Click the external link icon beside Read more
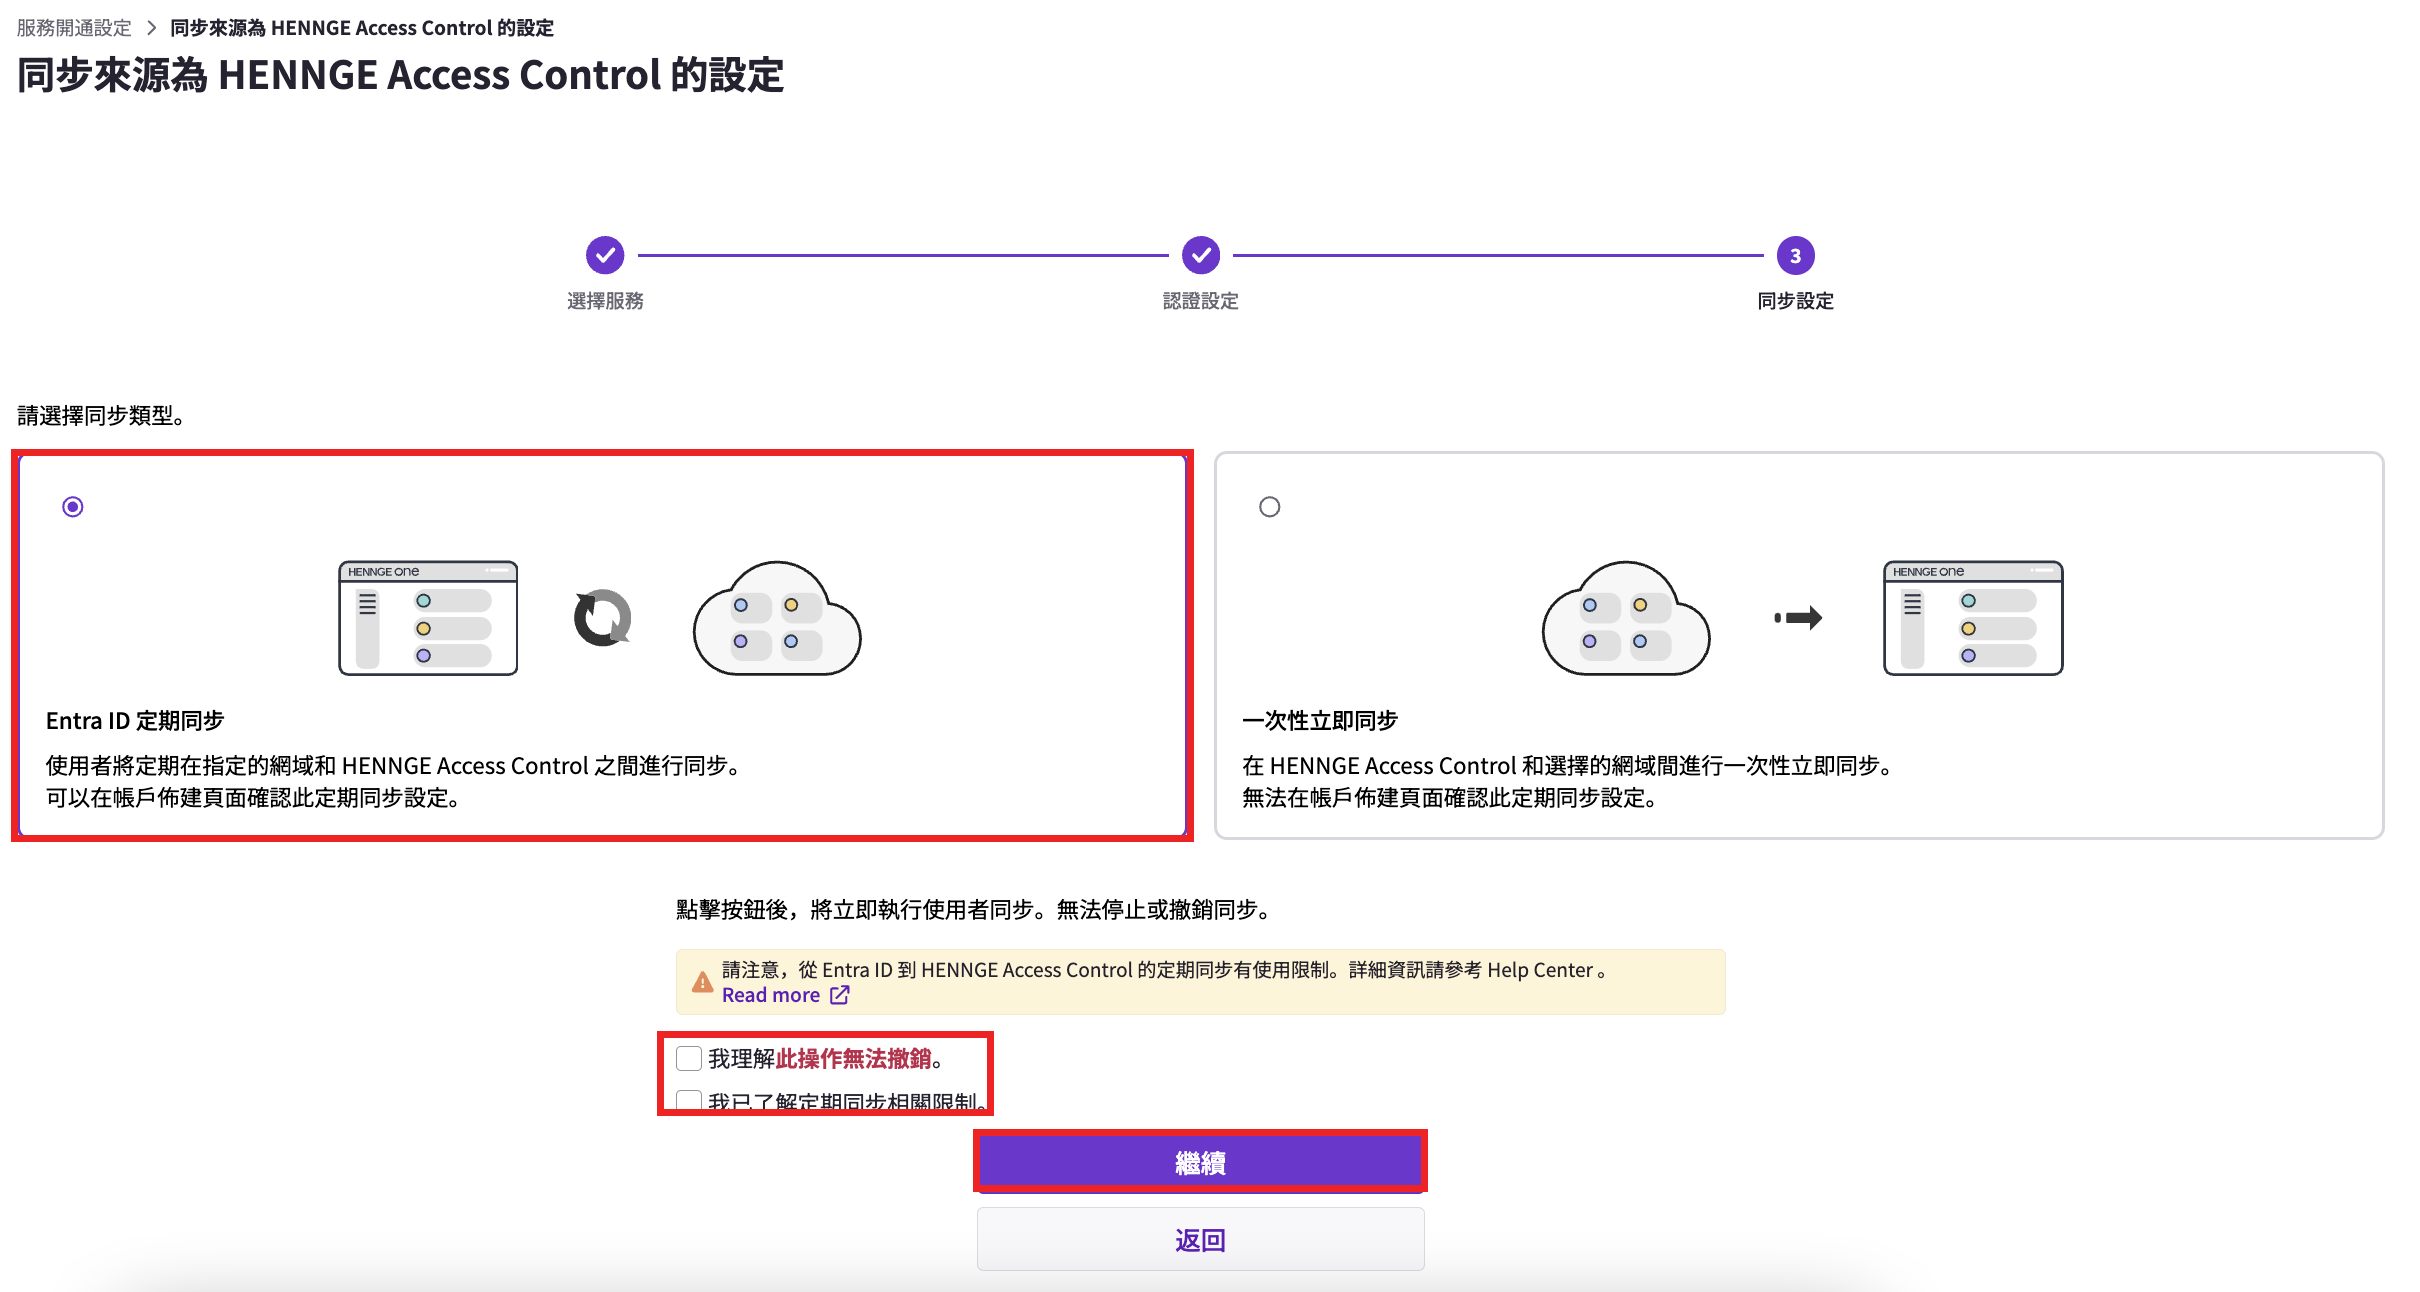This screenshot has height=1292, width=2420. [840, 995]
